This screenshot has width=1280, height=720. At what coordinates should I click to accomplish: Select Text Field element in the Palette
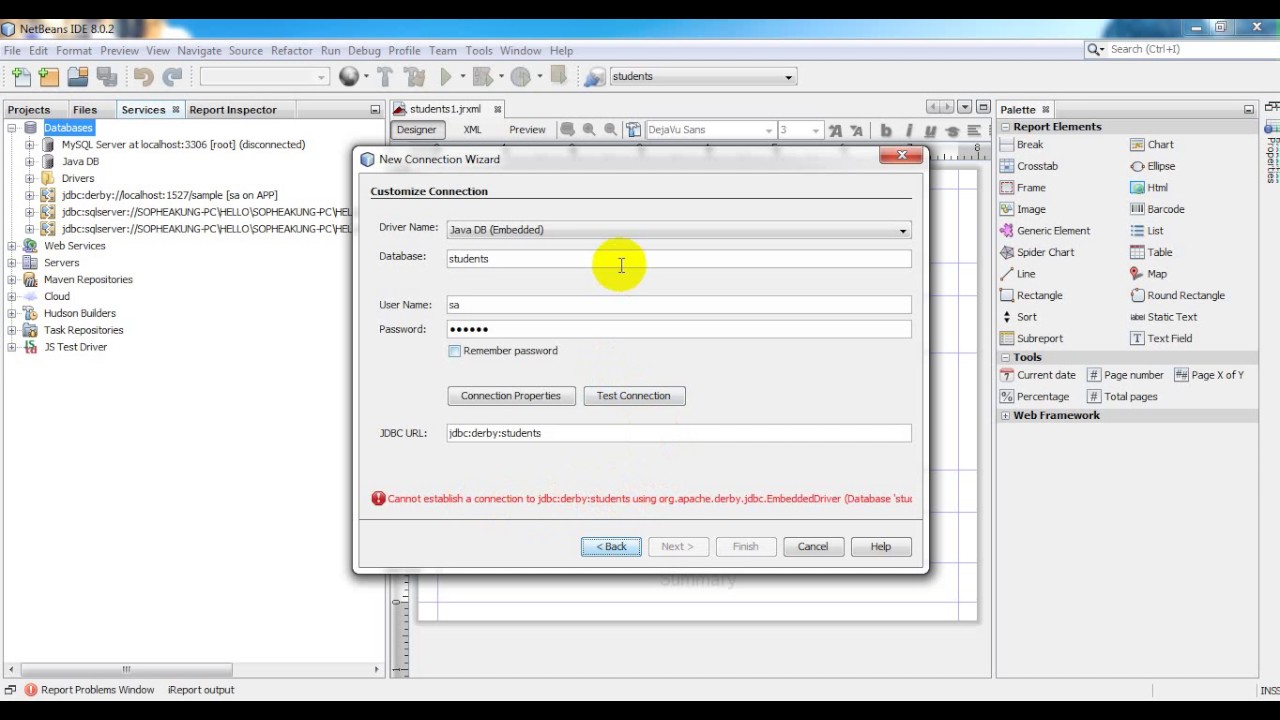(1161, 338)
